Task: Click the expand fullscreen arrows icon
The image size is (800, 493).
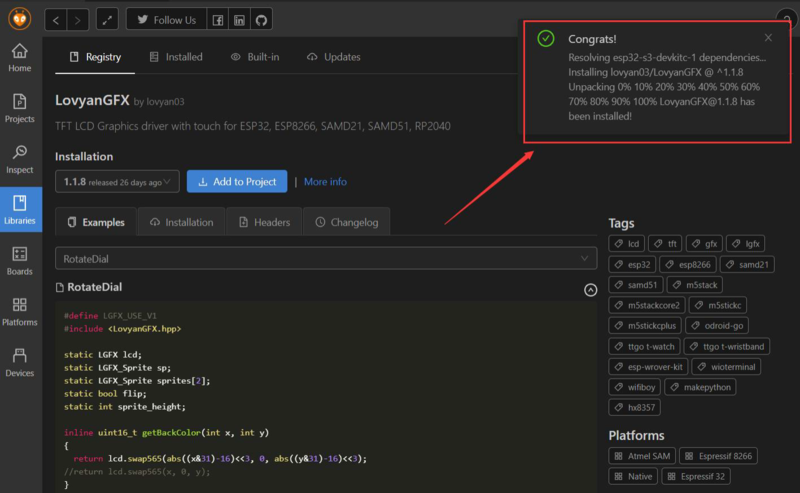Action: tap(108, 20)
